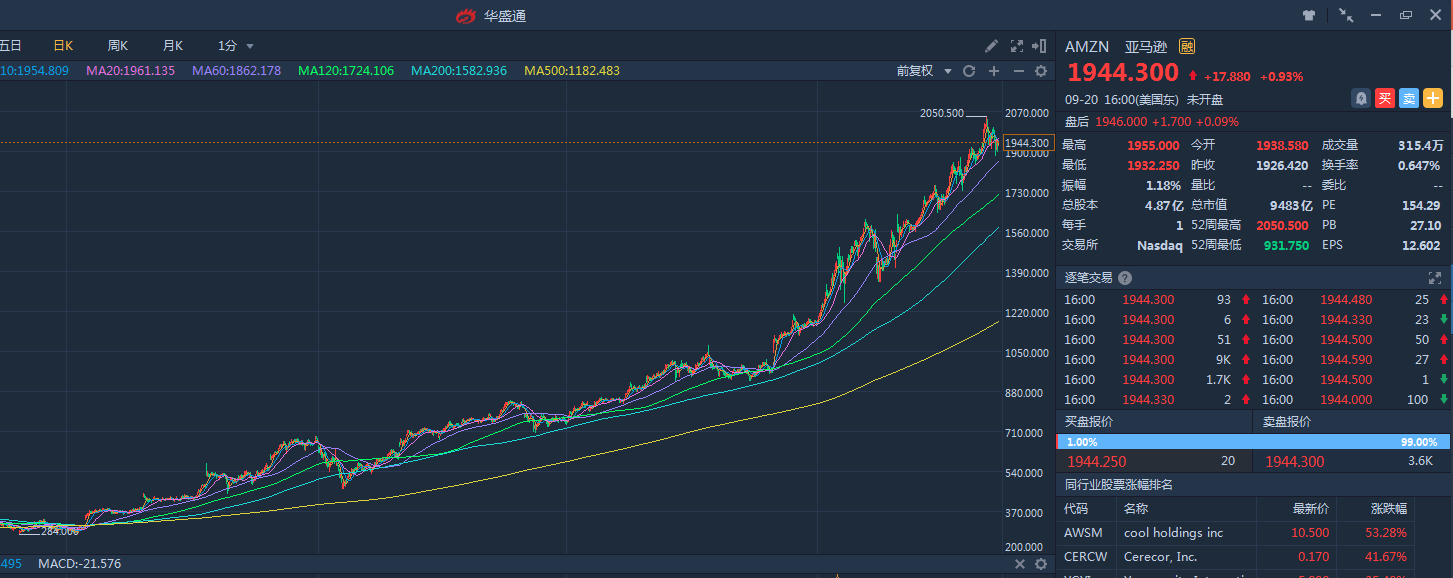This screenshot has height=578, width=1453.
Task: Click the trade row with 9K volume
Action: click(x=1156, y=359)
